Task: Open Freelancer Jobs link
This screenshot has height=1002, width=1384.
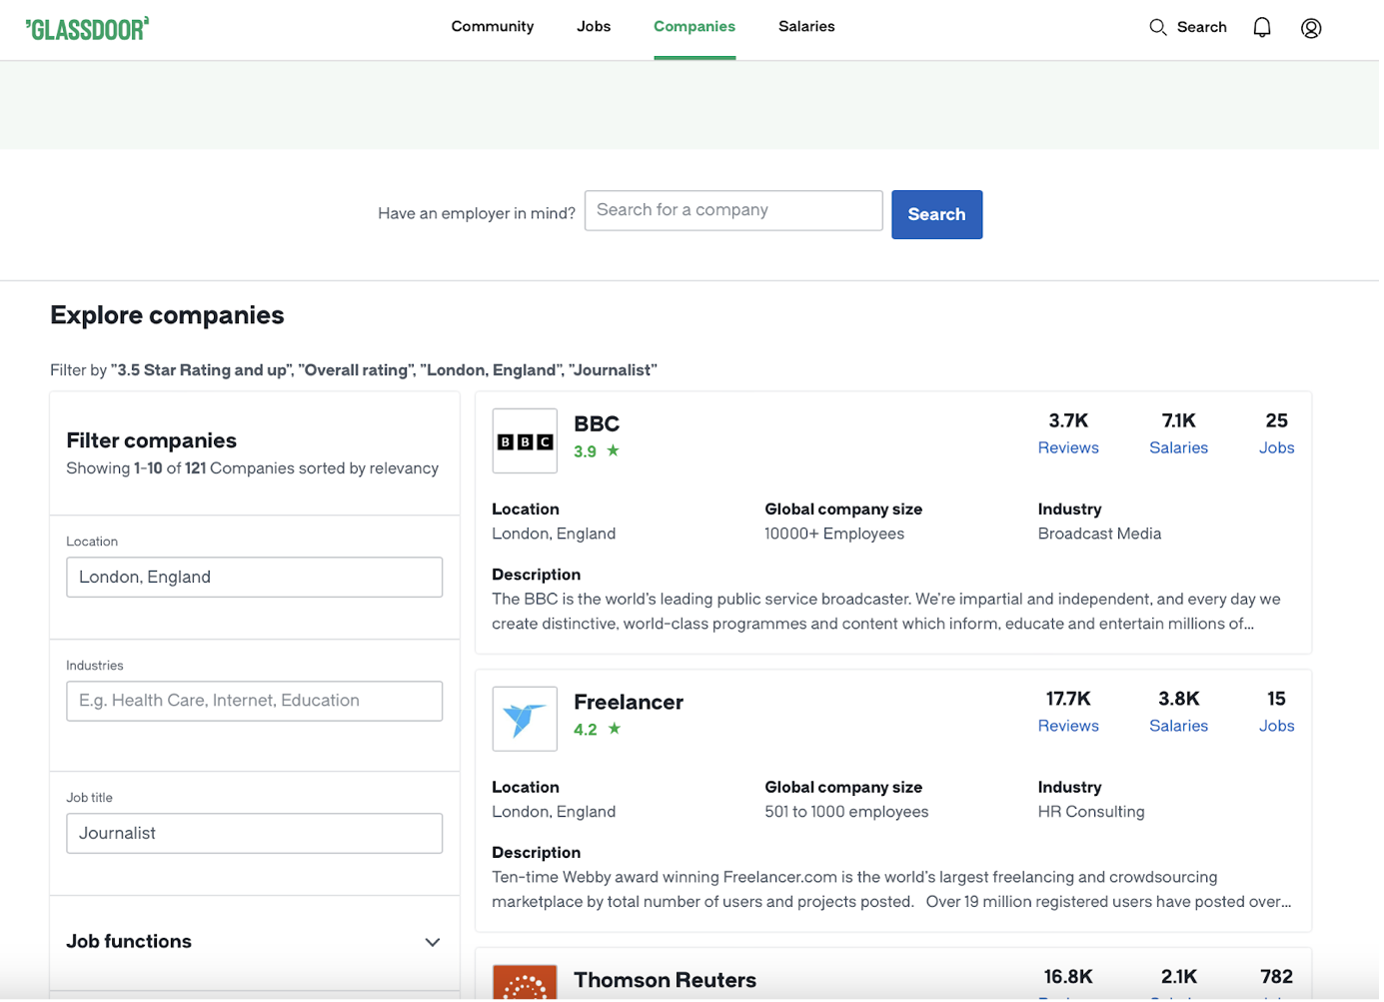Action: [1279, 727]
